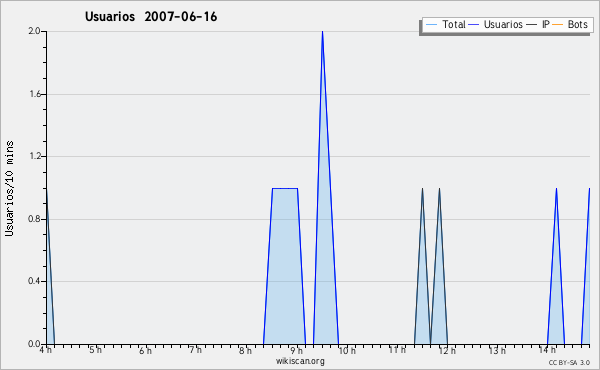The image size is (600, 370).
Task: Click the '0.8' y-axis value
Action: point(34,219)
